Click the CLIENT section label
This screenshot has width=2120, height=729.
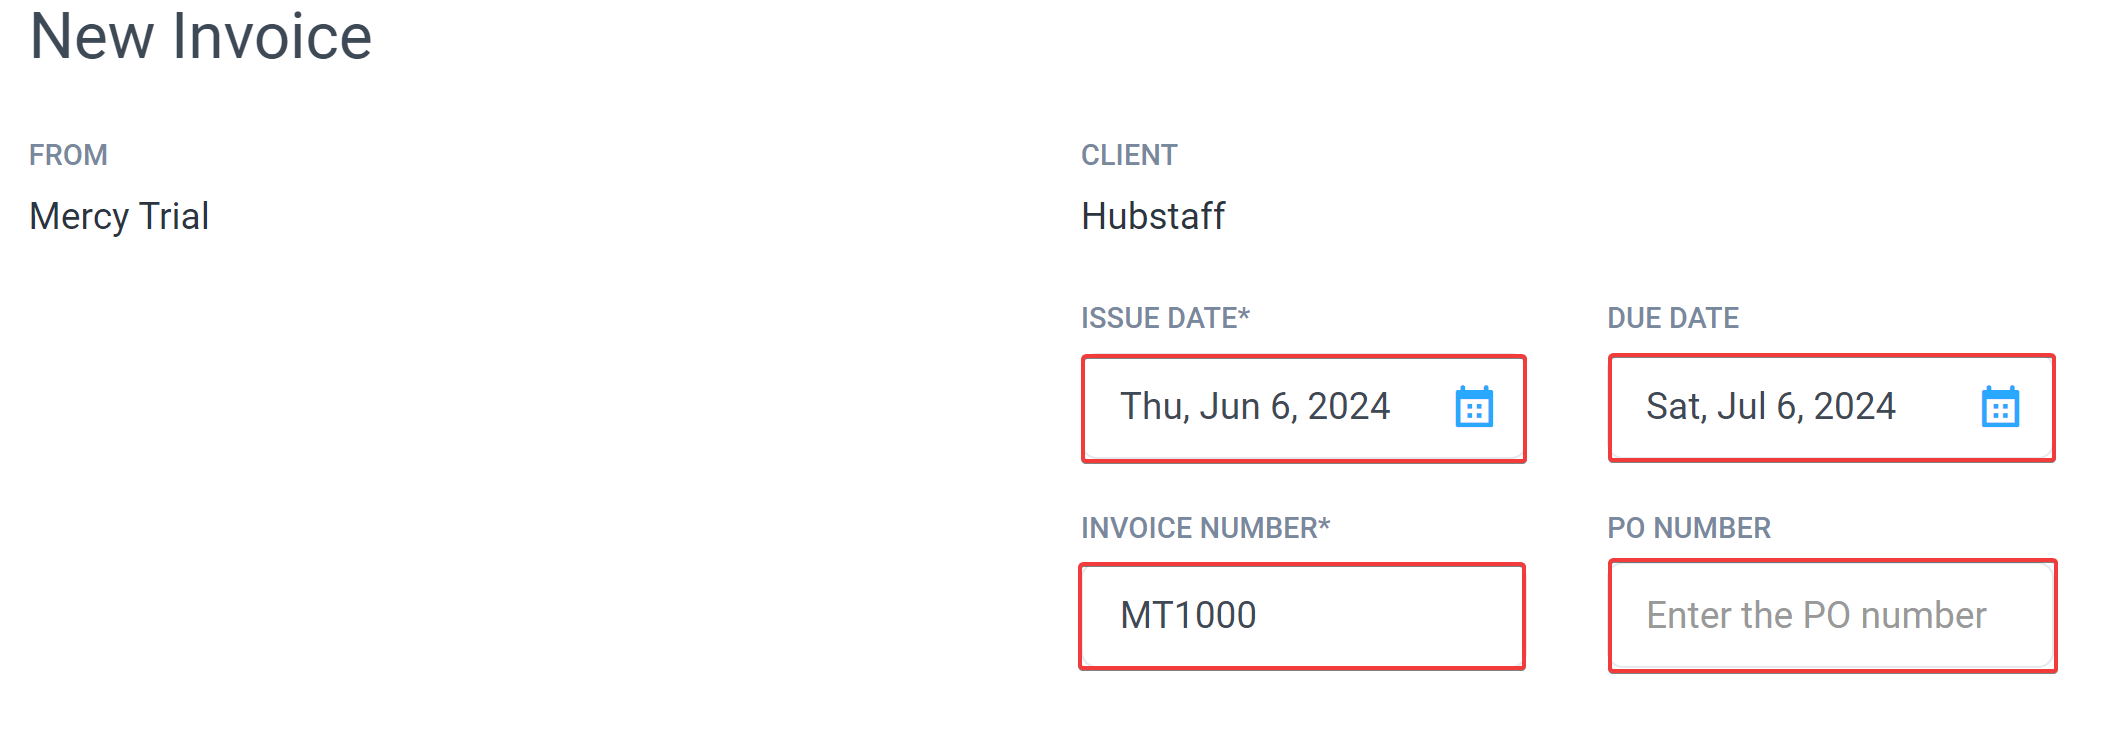[x=1129, y=155]
